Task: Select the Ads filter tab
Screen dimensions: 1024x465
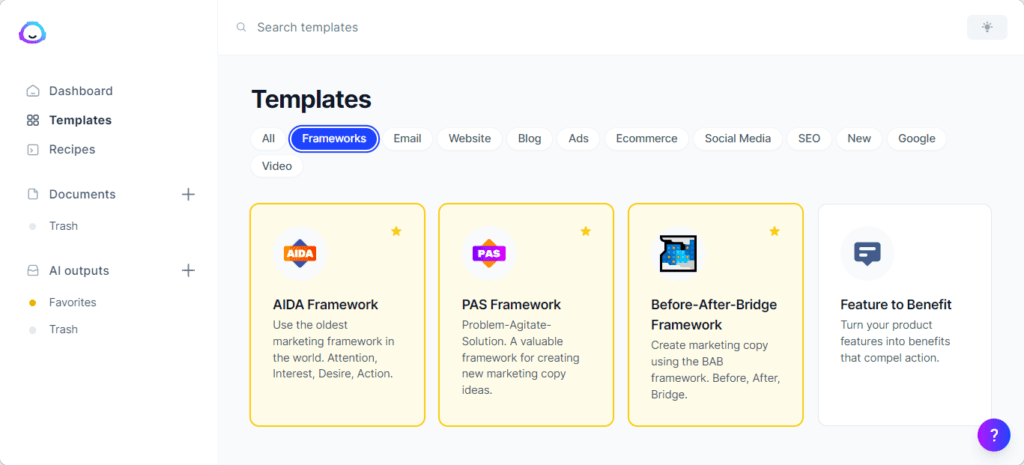Action: [579, 138]
